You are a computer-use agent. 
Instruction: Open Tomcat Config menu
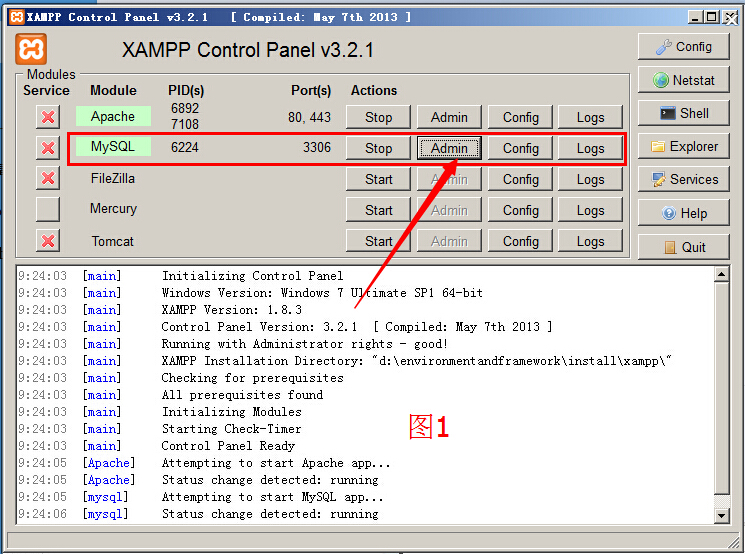pos(520,241)
